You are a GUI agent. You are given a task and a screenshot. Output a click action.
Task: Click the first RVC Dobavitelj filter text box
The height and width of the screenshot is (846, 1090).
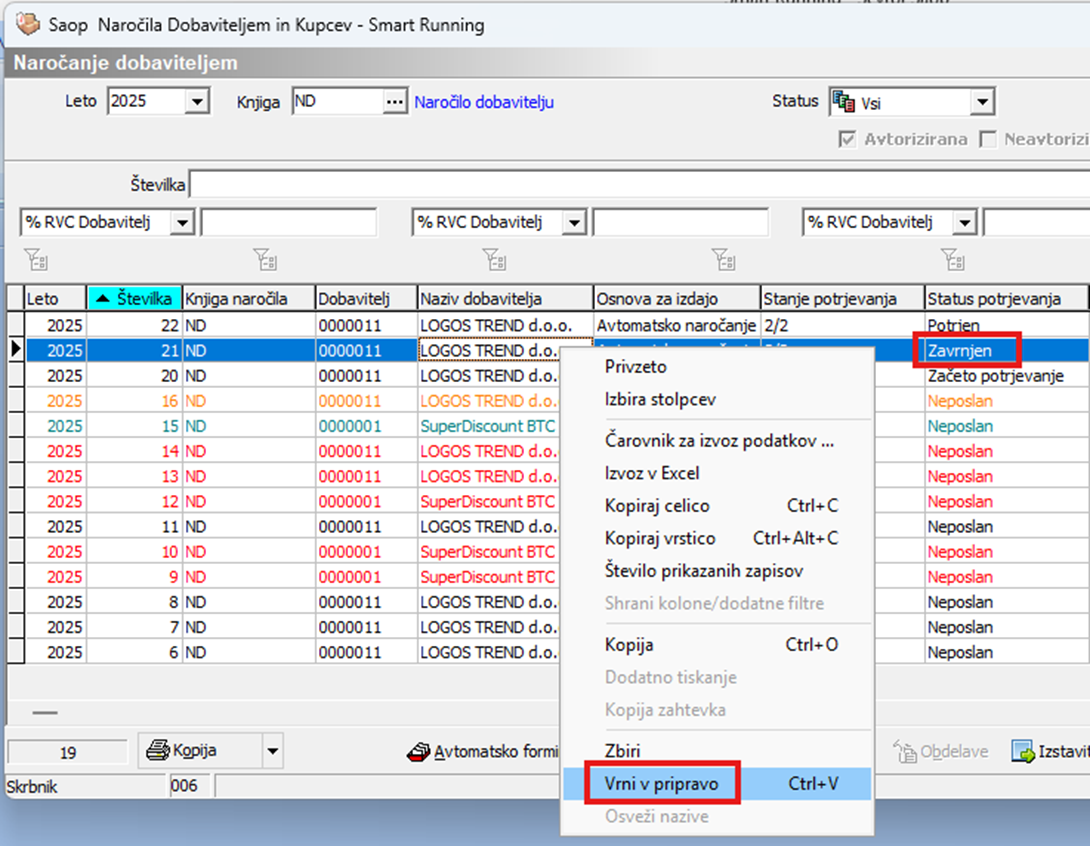[288, 223]
